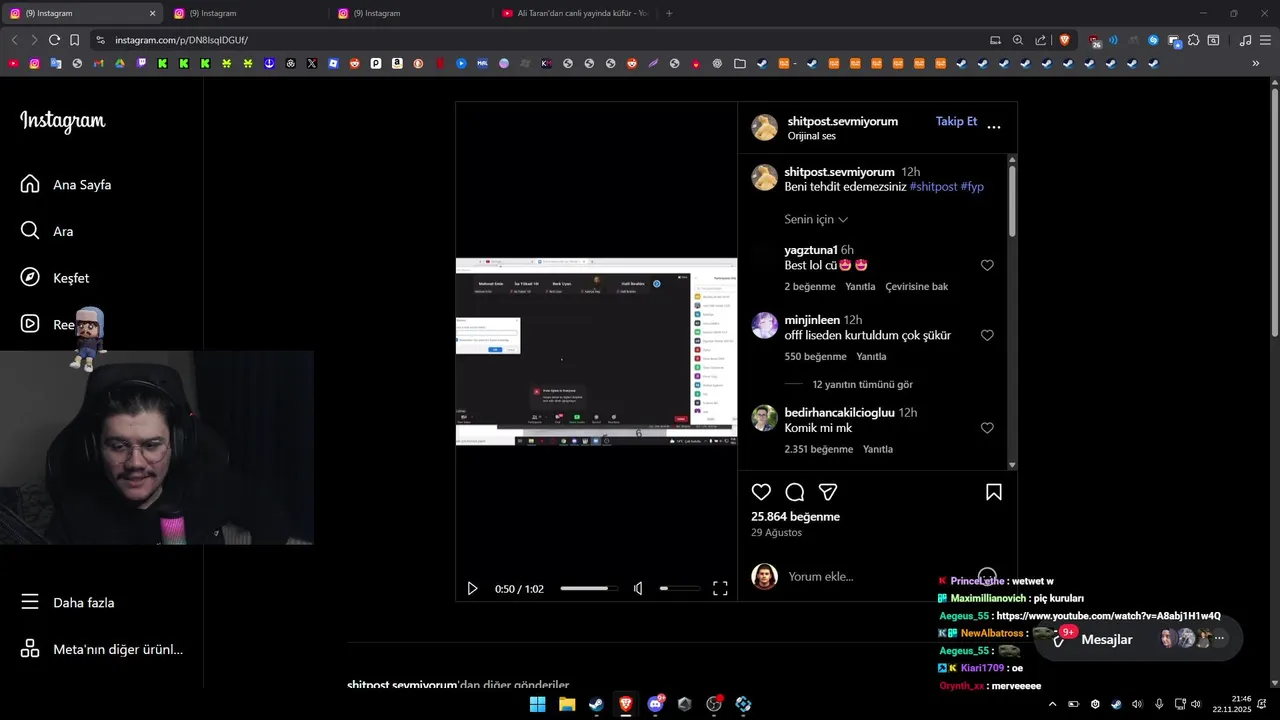Open Windows Start menu

[537, 704]
